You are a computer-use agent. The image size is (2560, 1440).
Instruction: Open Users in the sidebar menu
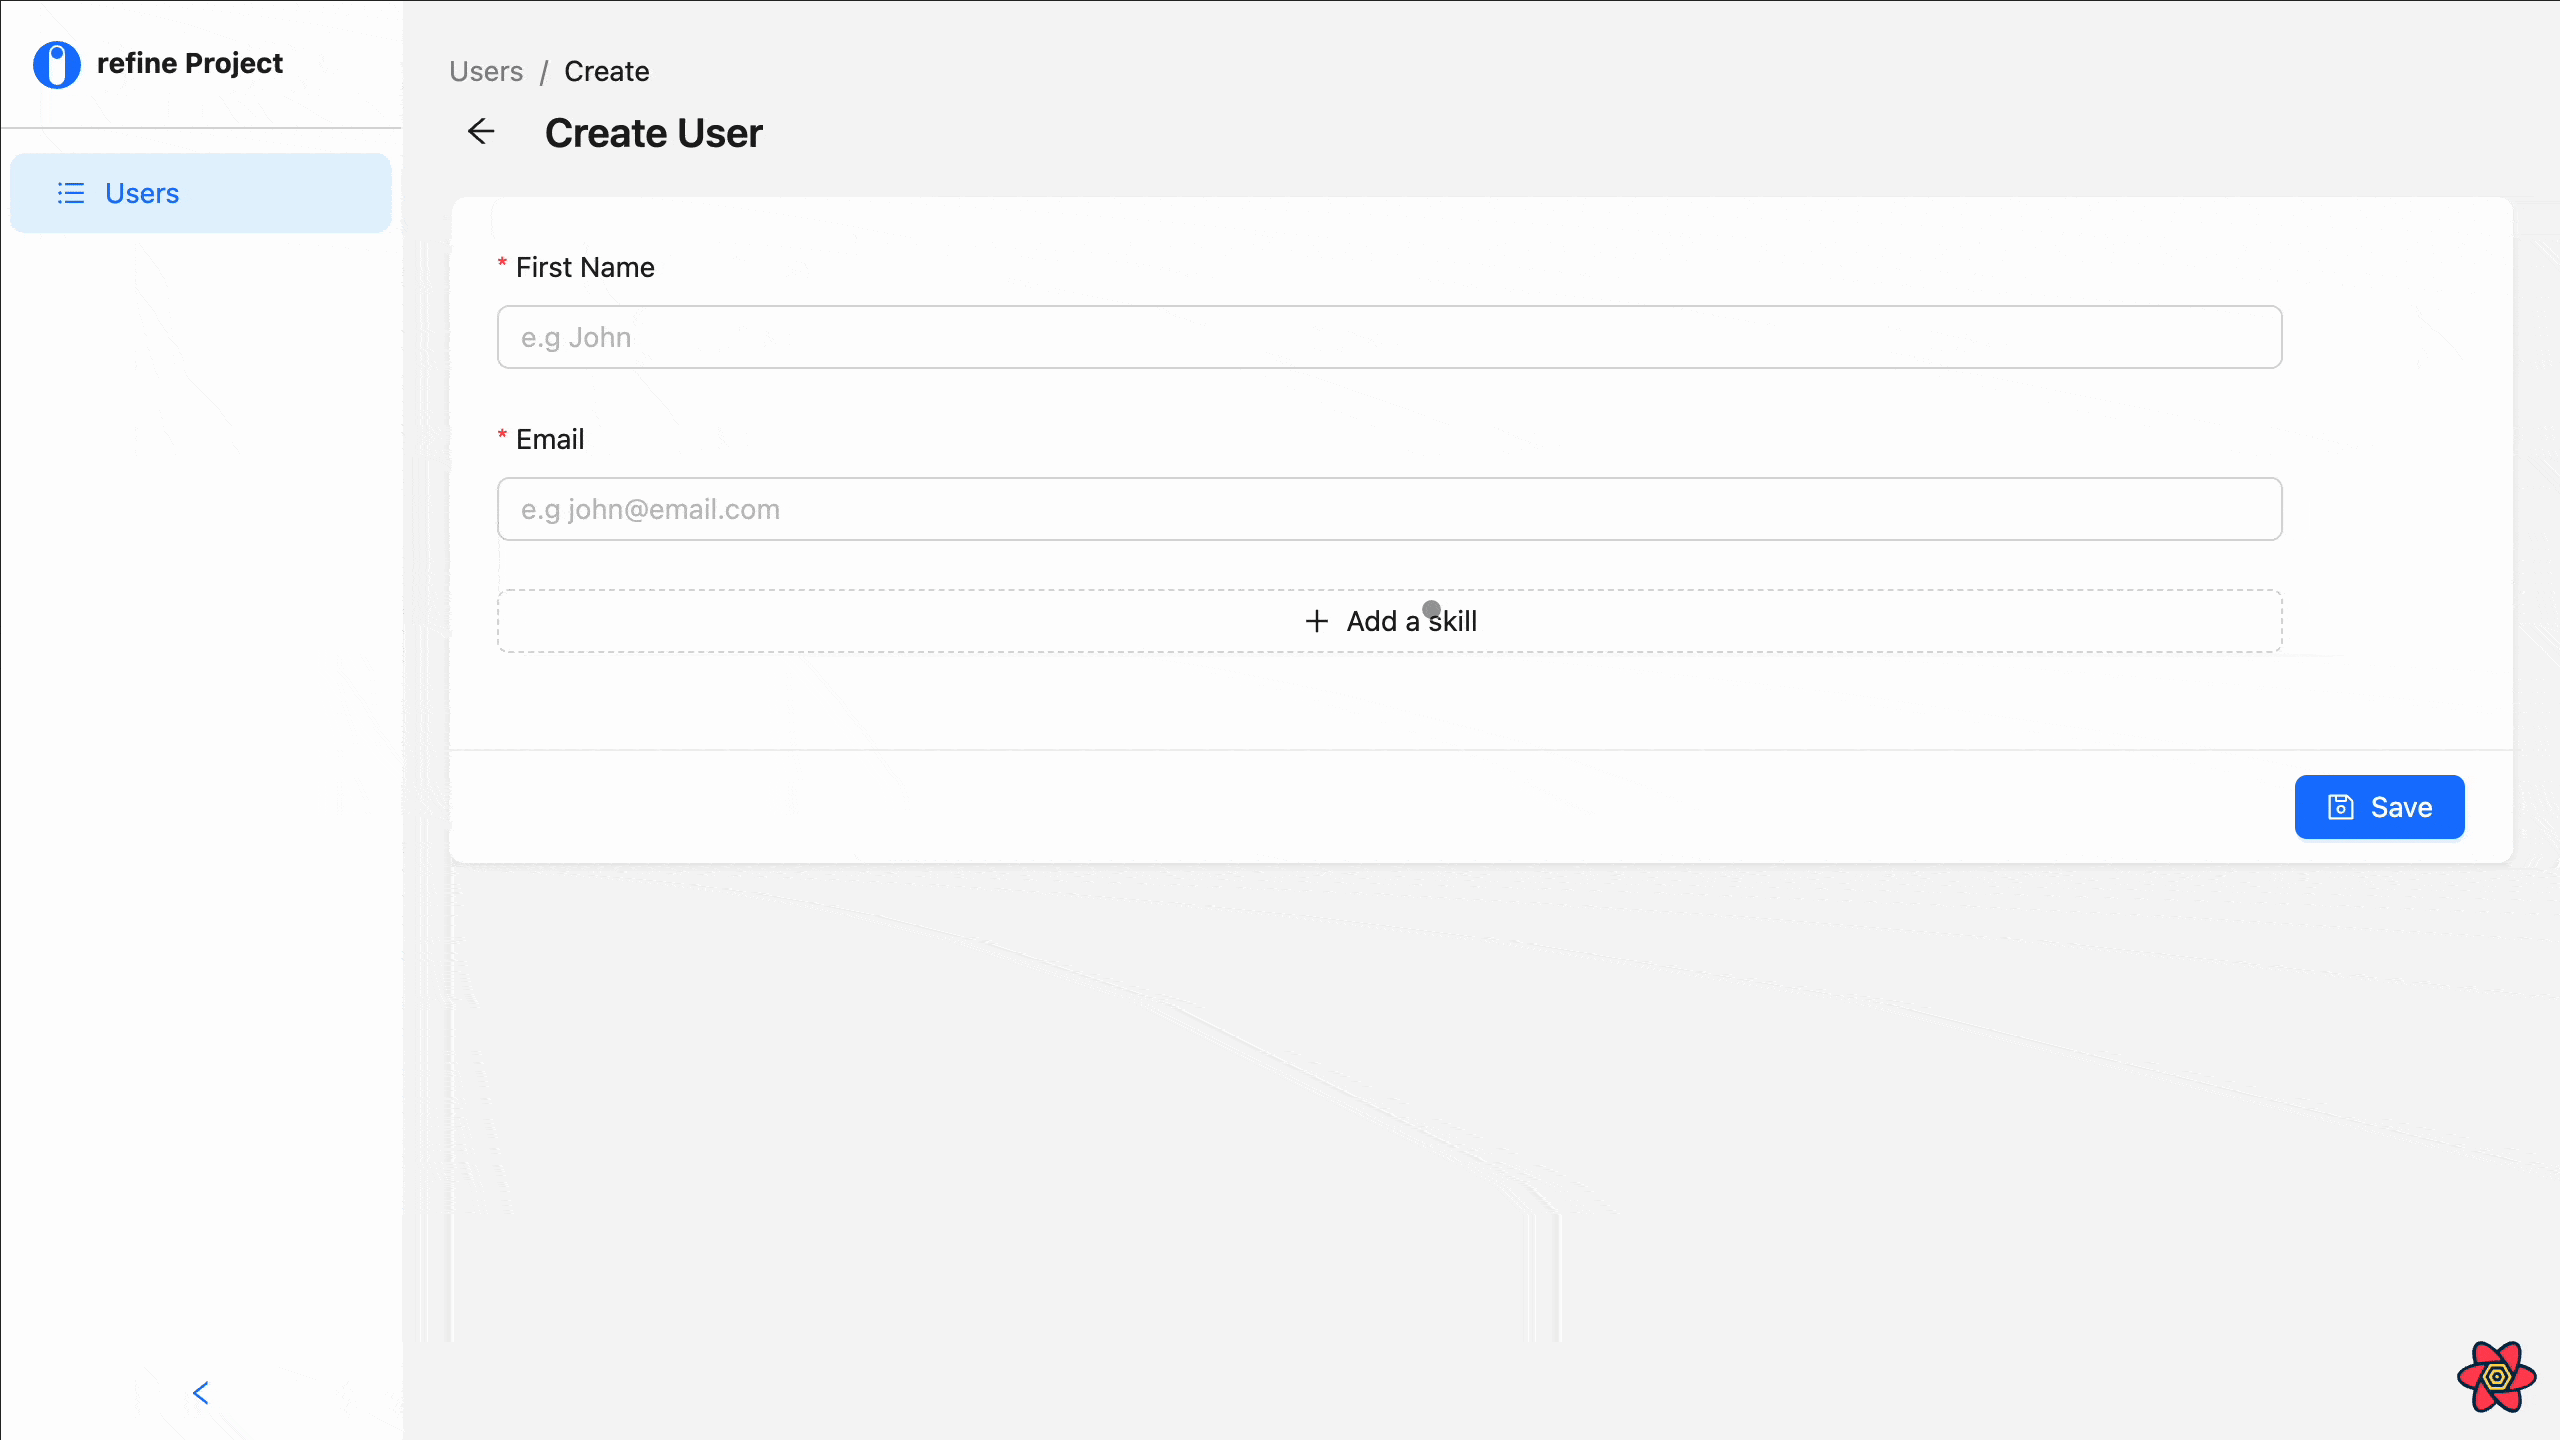tap(201, 193)
